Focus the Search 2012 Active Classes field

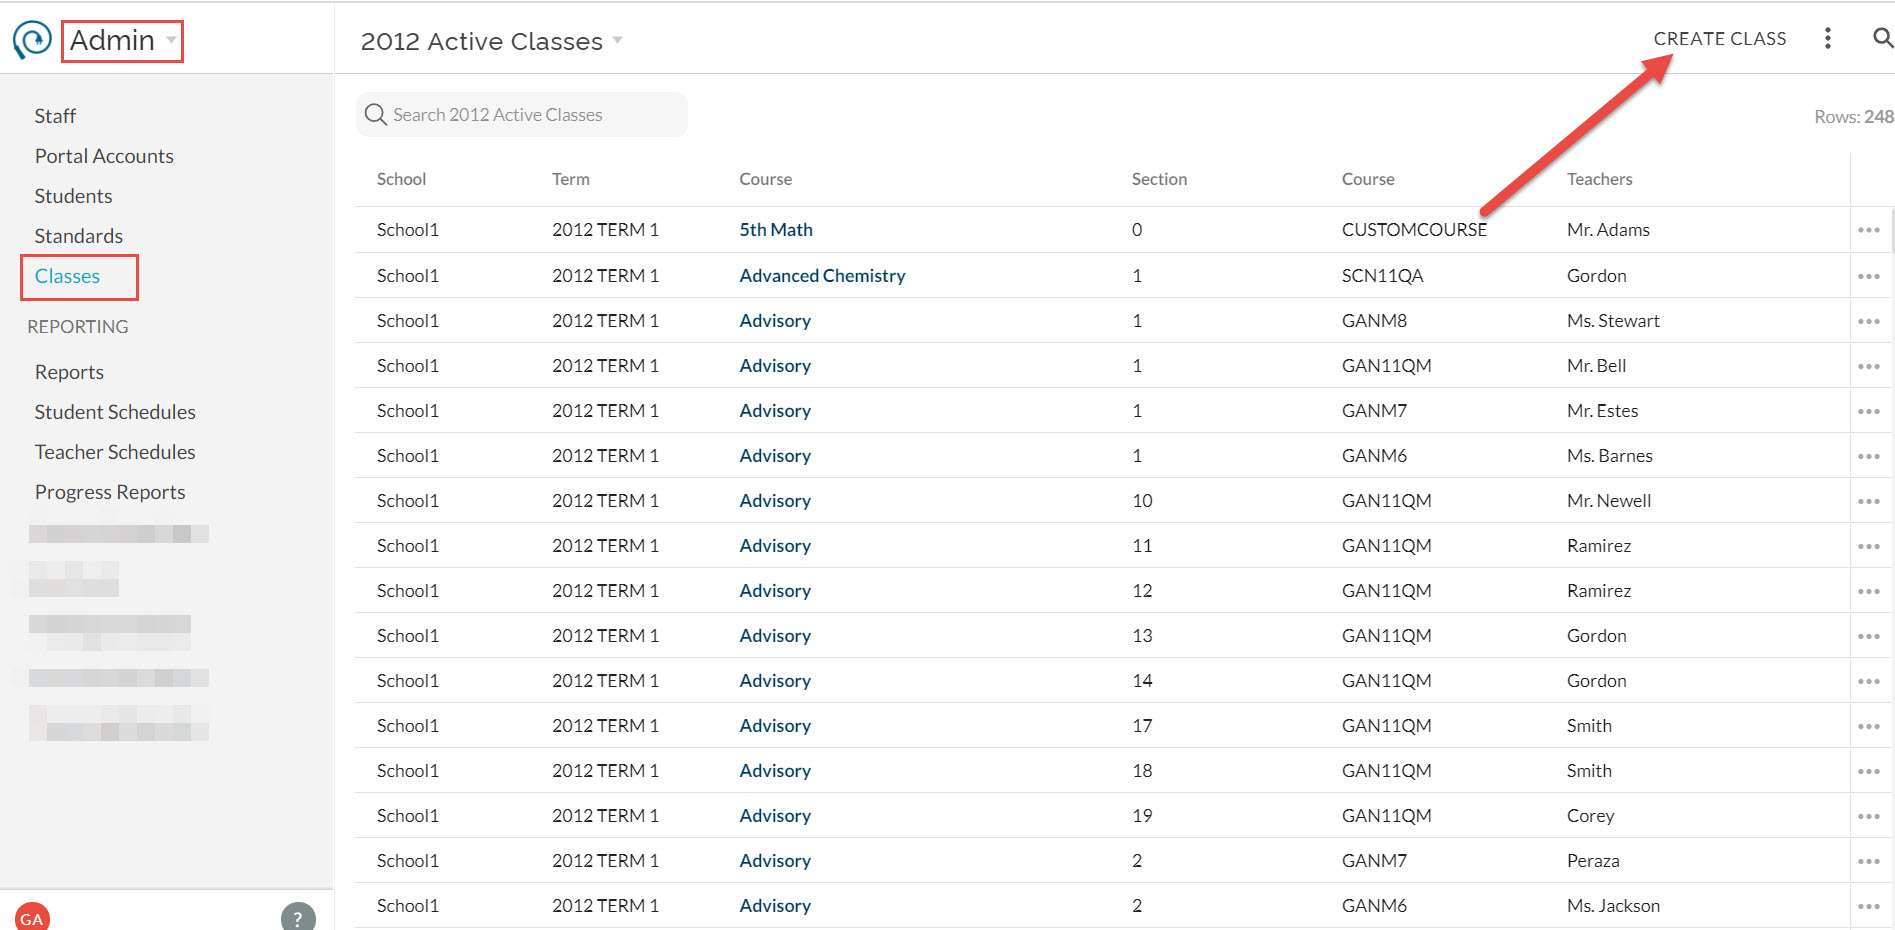click(522, 115)
